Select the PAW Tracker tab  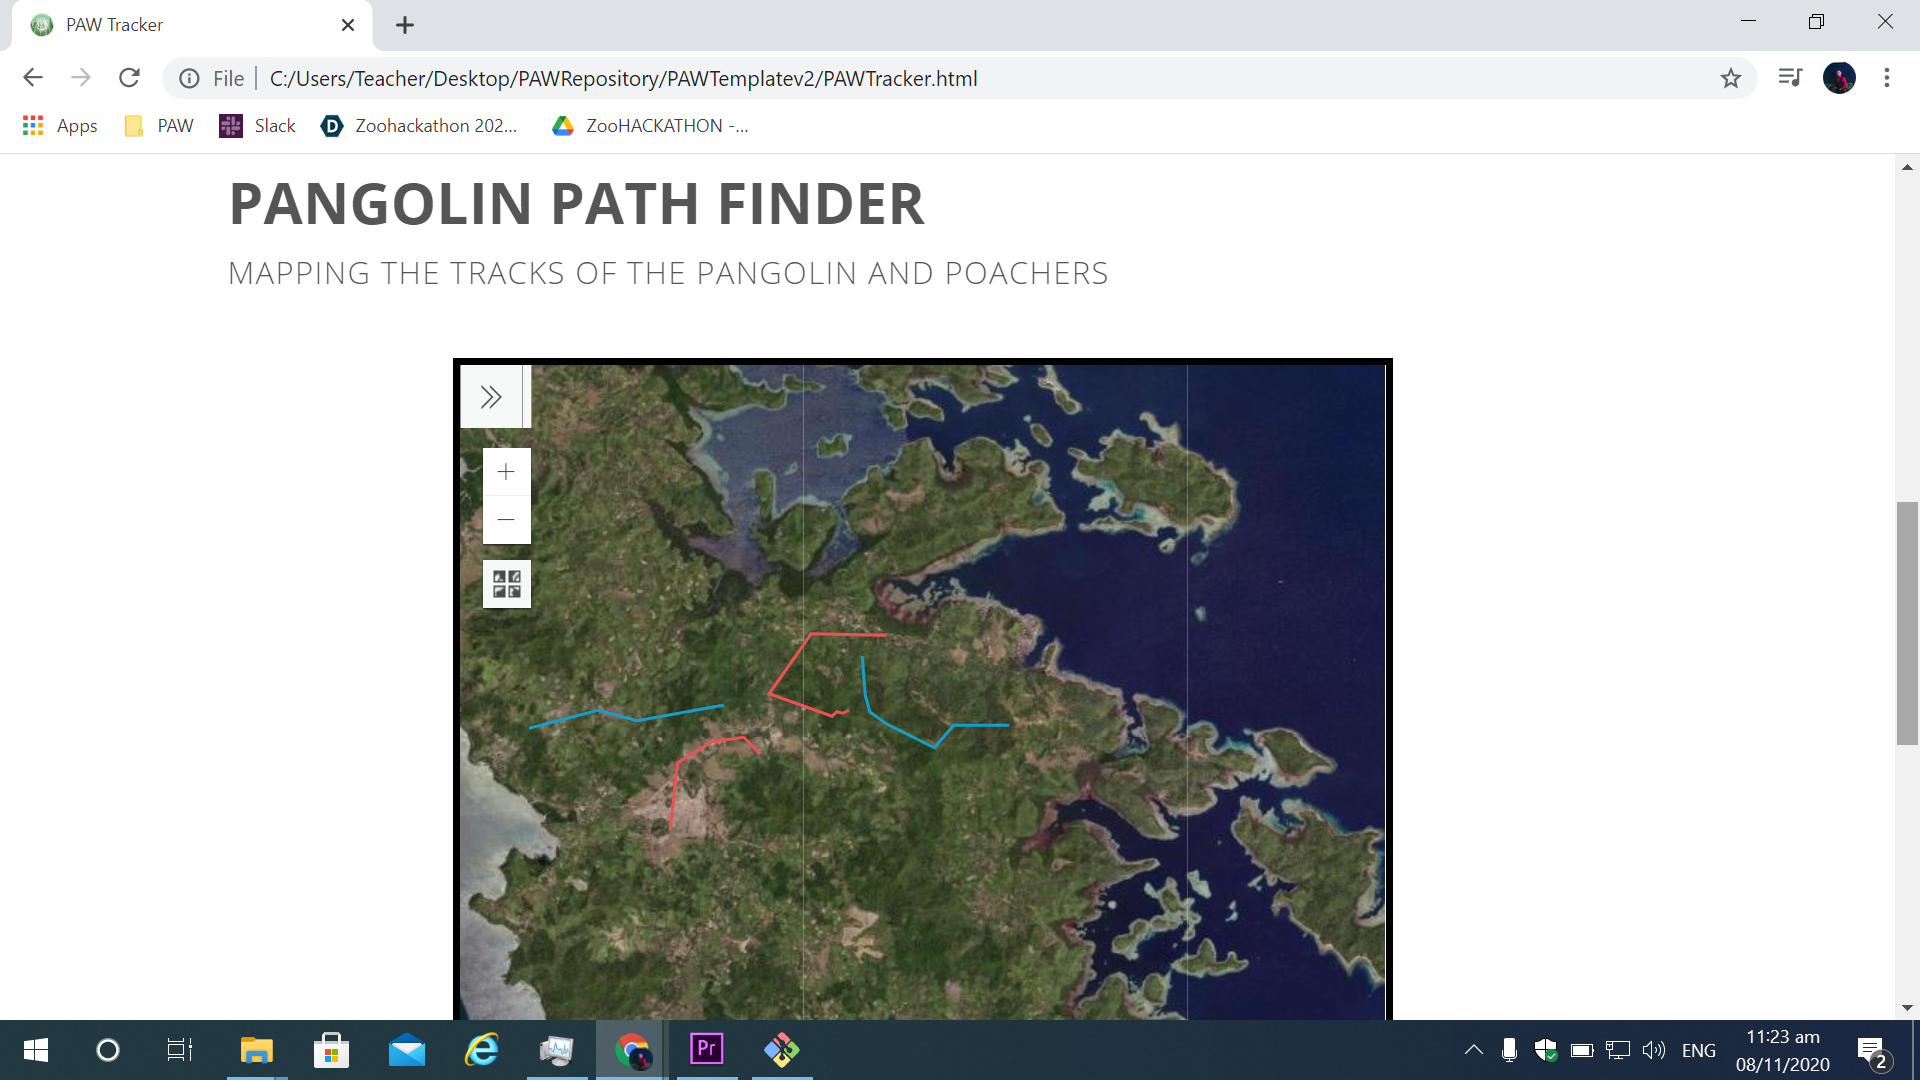click(x=180, y=25)
